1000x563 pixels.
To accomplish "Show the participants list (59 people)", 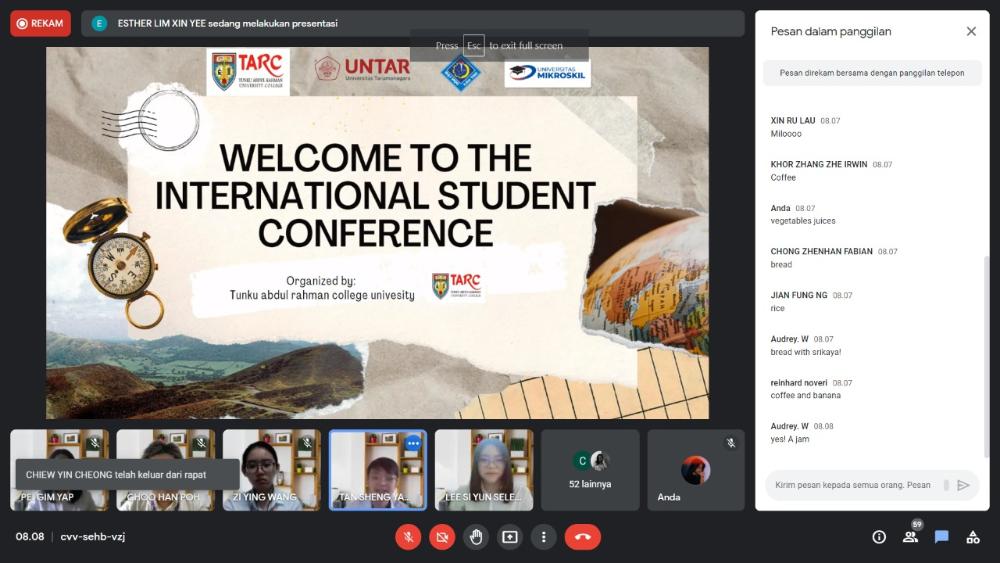I will pyautogui.click(x=910, y=537).
